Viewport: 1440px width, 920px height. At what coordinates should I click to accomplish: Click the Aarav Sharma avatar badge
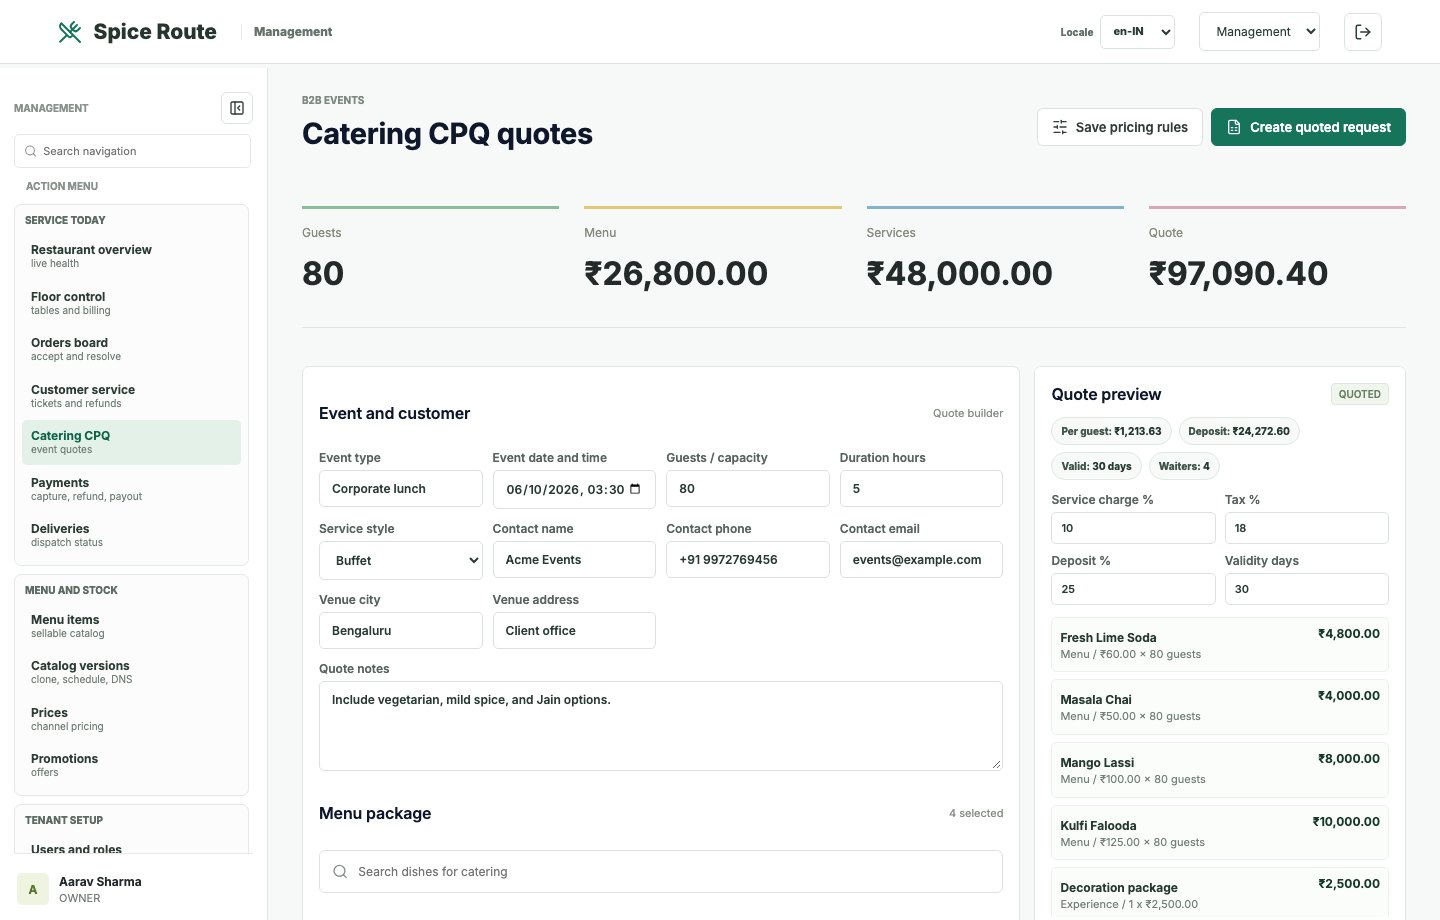click(33, 889)
